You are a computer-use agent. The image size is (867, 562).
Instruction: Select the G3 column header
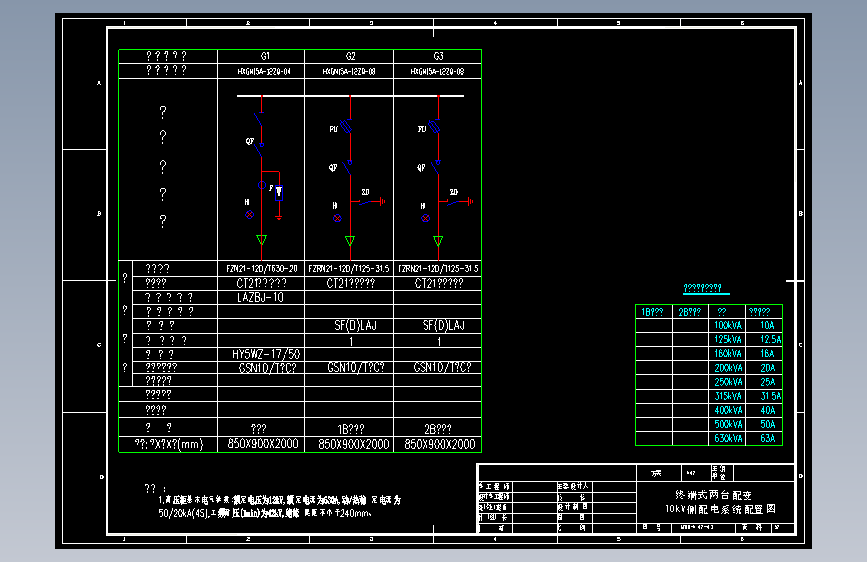438,56
